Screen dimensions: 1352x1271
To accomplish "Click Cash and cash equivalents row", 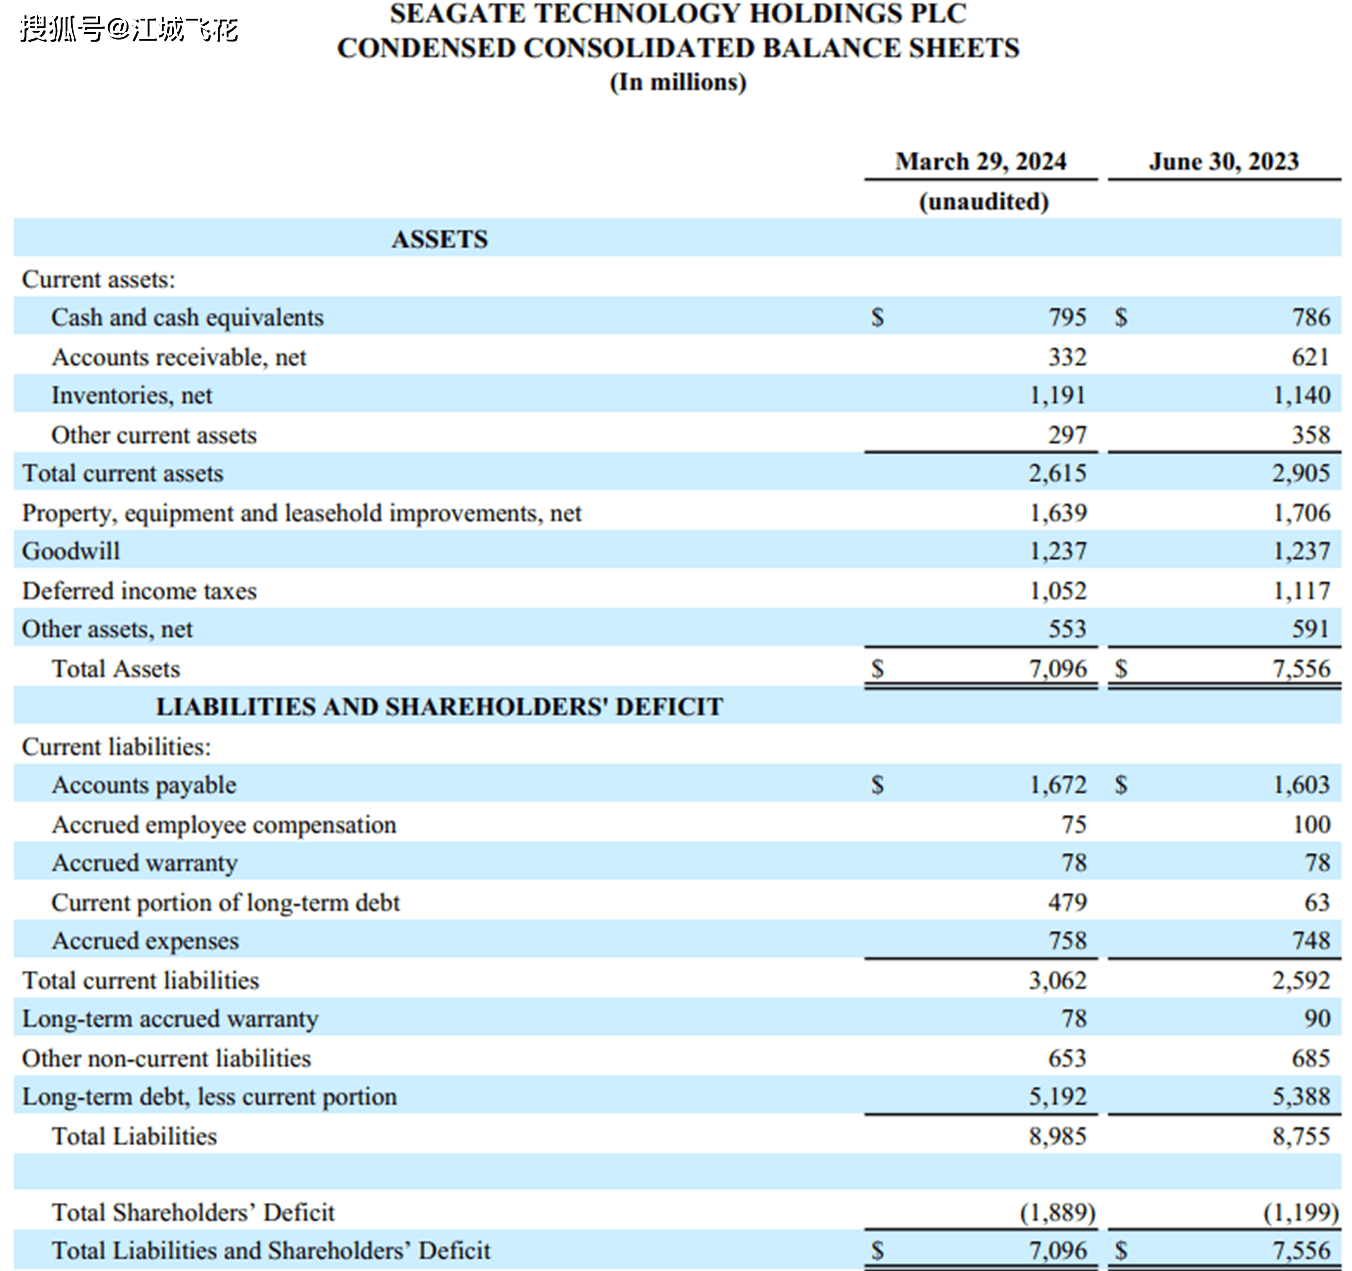I will point(188,317).
